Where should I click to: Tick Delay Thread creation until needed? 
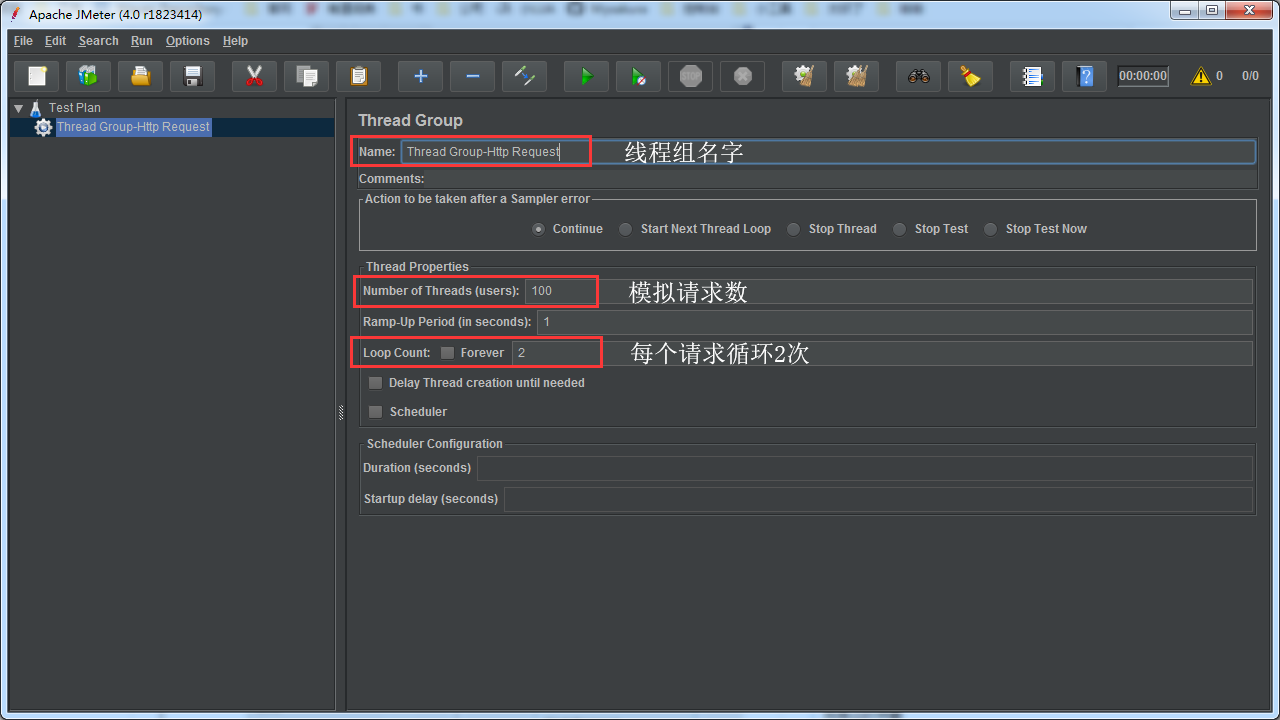(375, 383)
